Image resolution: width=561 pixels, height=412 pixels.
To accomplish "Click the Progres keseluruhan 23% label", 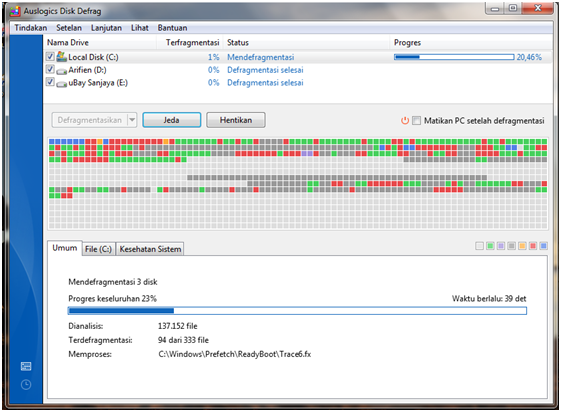I will point(112,299).
